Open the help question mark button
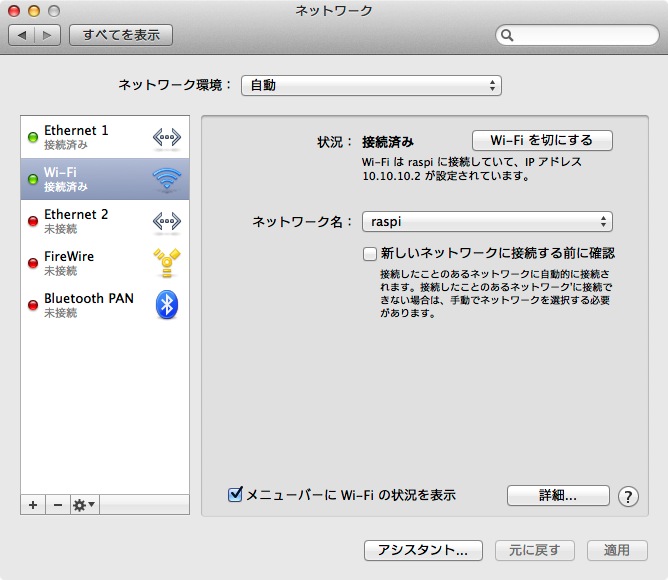Viewport: 668px width, 580px height. 628,496
